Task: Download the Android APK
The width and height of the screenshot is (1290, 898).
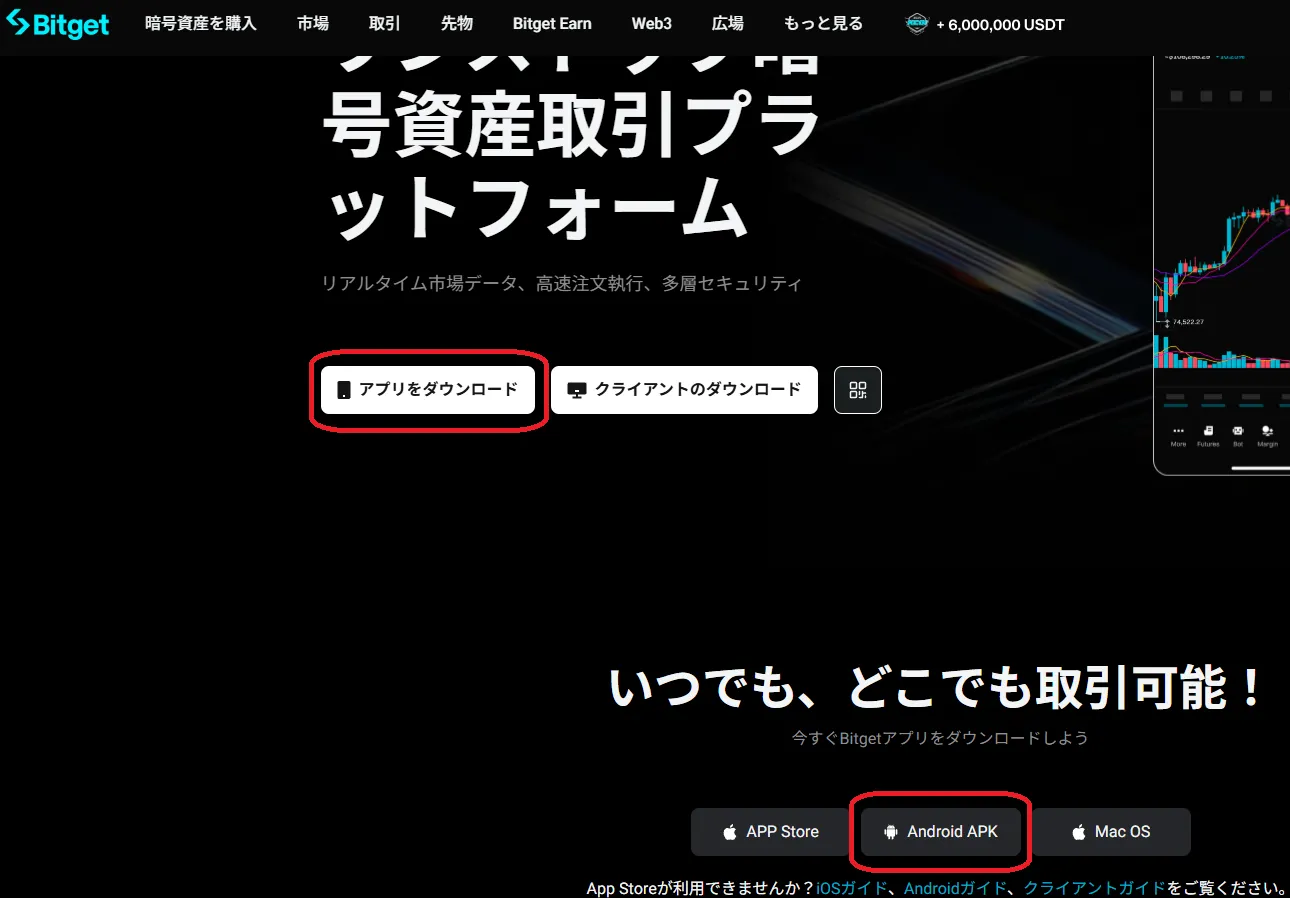Action: (x=941, y=832)
